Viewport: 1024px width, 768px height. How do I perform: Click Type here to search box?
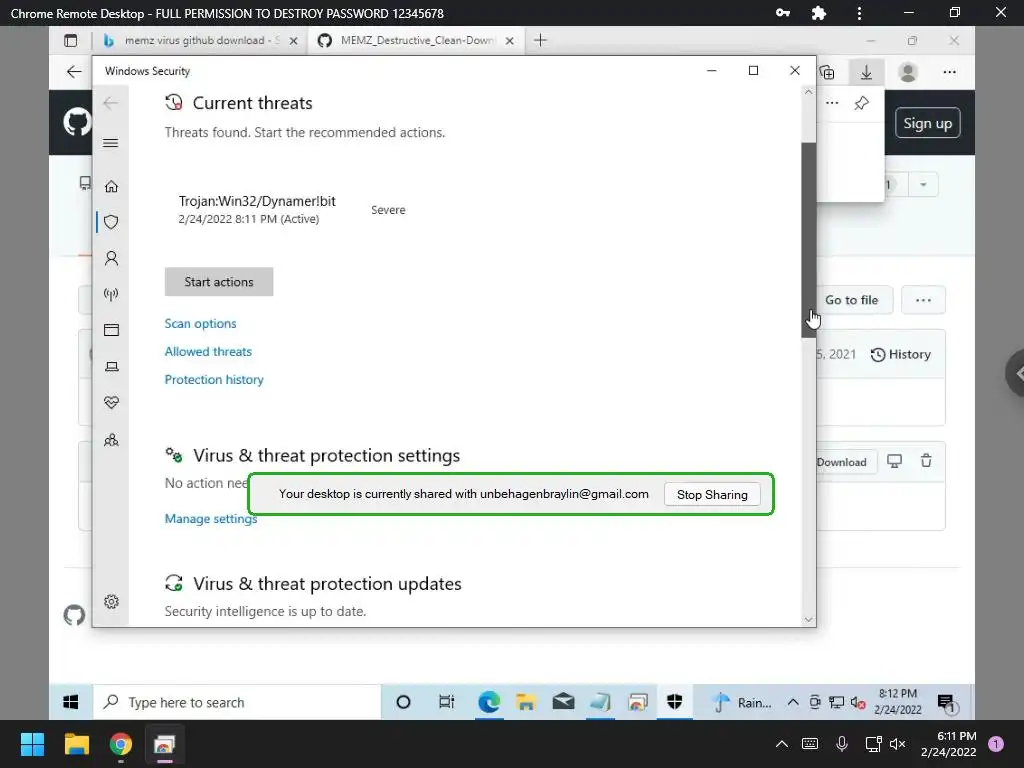[237, 702]
